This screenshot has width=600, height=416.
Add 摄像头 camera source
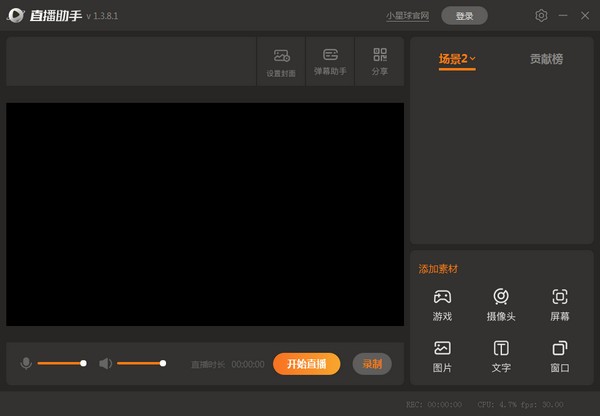click(501, 304)
